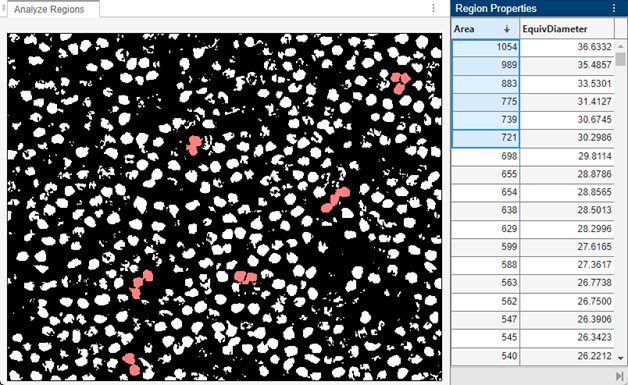Select the Area cell with value 739
This screenshot has width=628, height=385.
click(x=485, y=119)
